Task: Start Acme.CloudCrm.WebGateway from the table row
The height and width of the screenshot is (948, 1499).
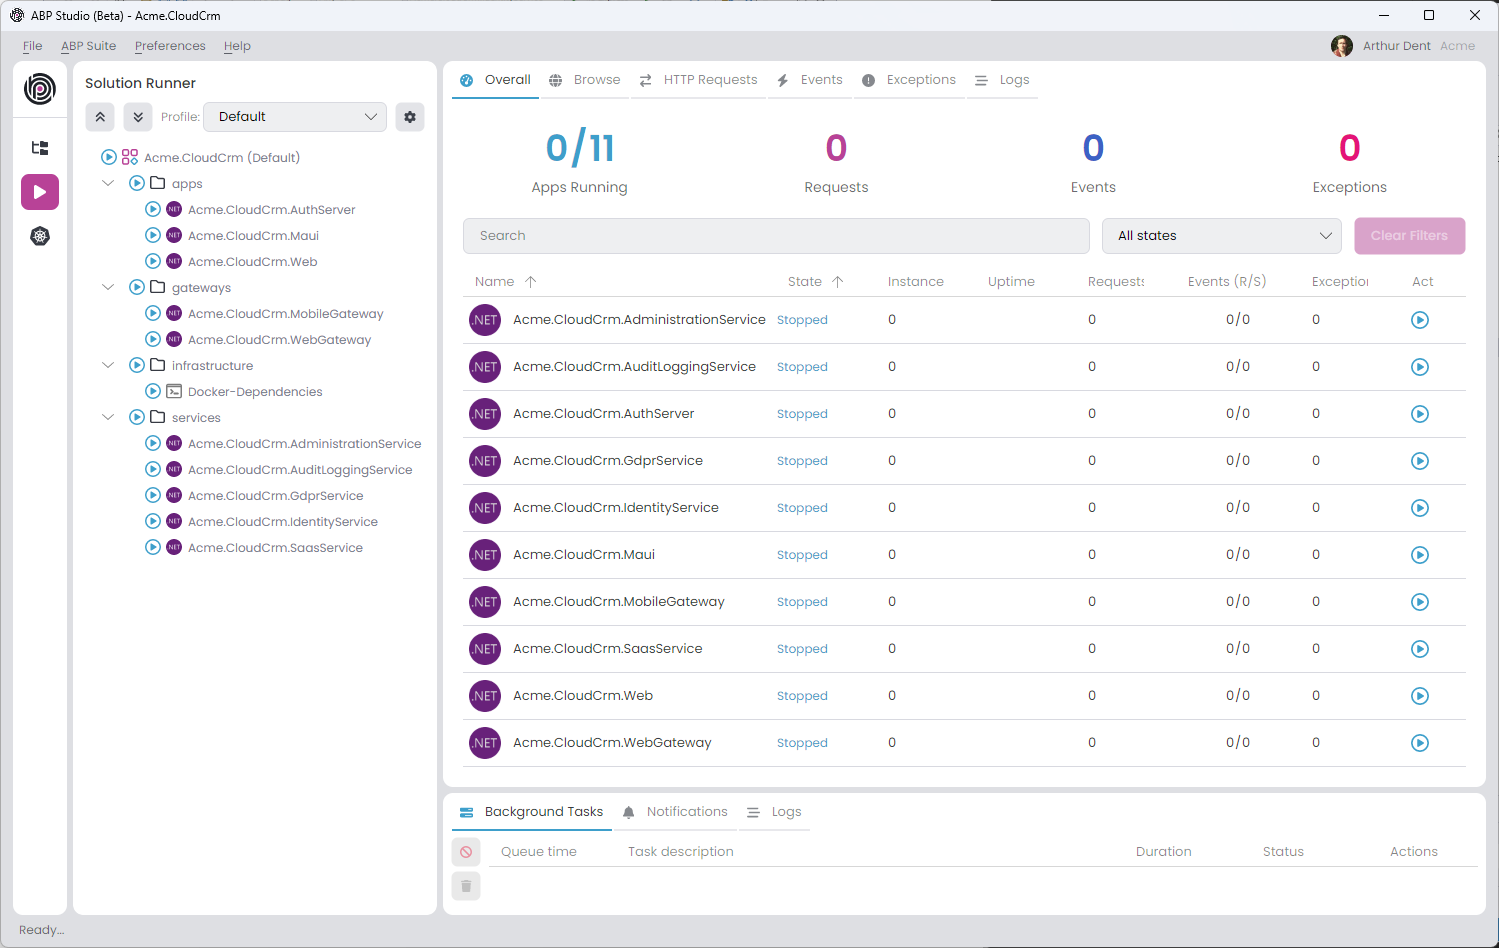Action: coord(1419,743)
